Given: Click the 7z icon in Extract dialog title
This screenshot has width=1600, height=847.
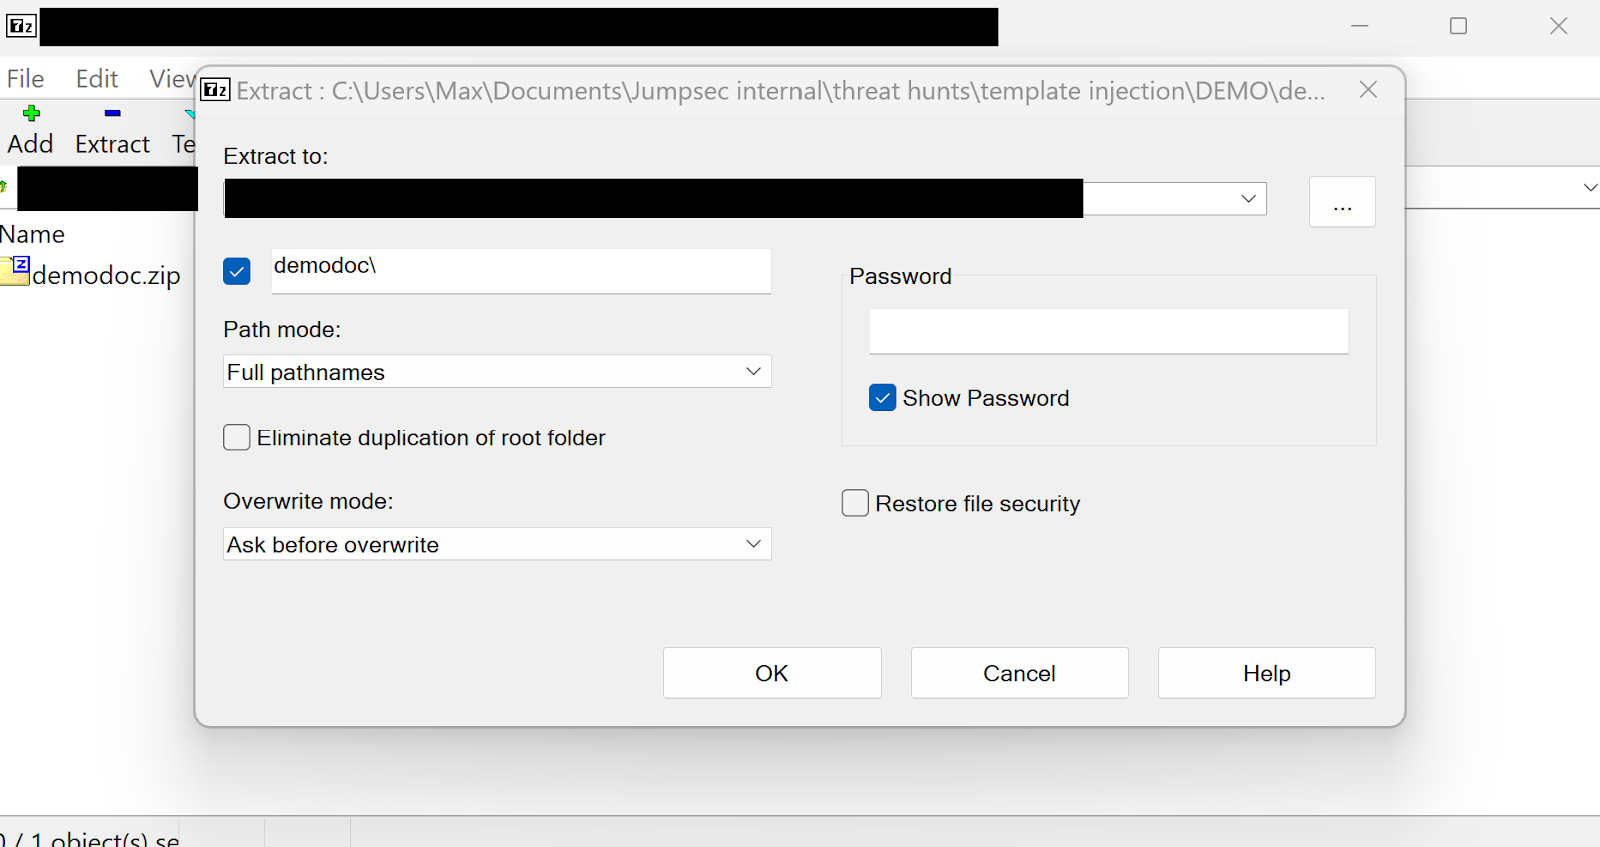Looking at the screenshot, I should (x=215, y=90).
